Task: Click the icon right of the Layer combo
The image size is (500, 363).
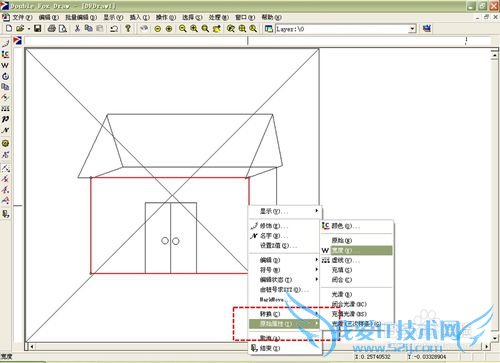Action: (x=427, y=29)
